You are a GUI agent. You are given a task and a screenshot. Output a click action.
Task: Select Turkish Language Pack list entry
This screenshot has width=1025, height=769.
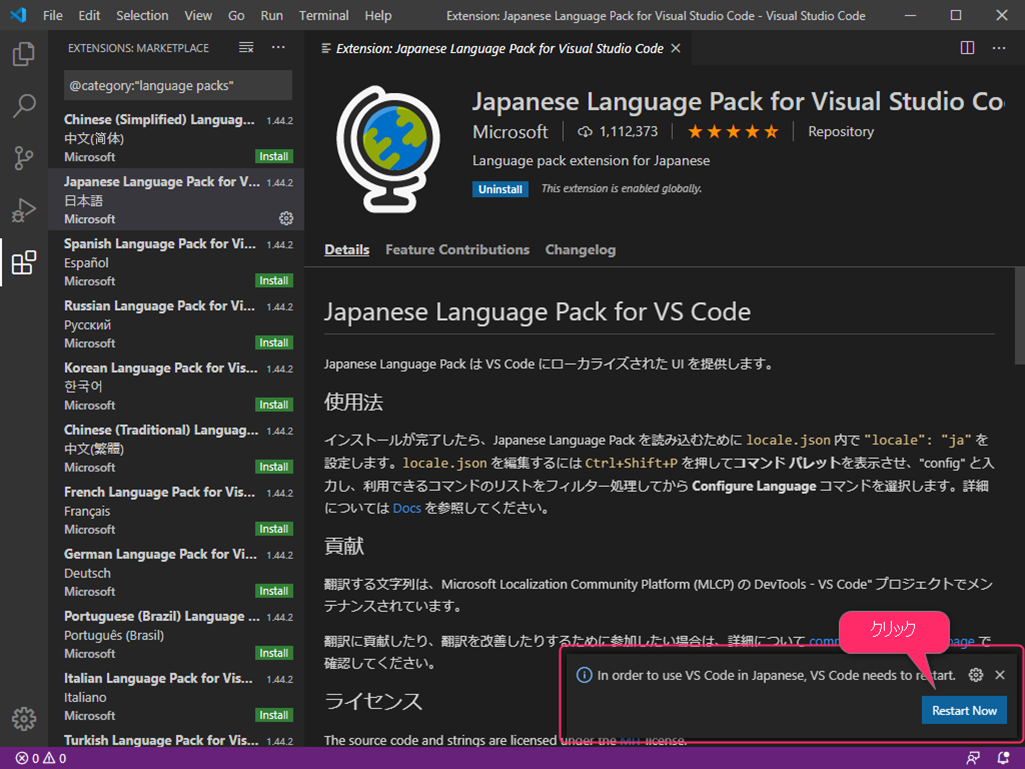pyautogui.click(x=176, y=740)
